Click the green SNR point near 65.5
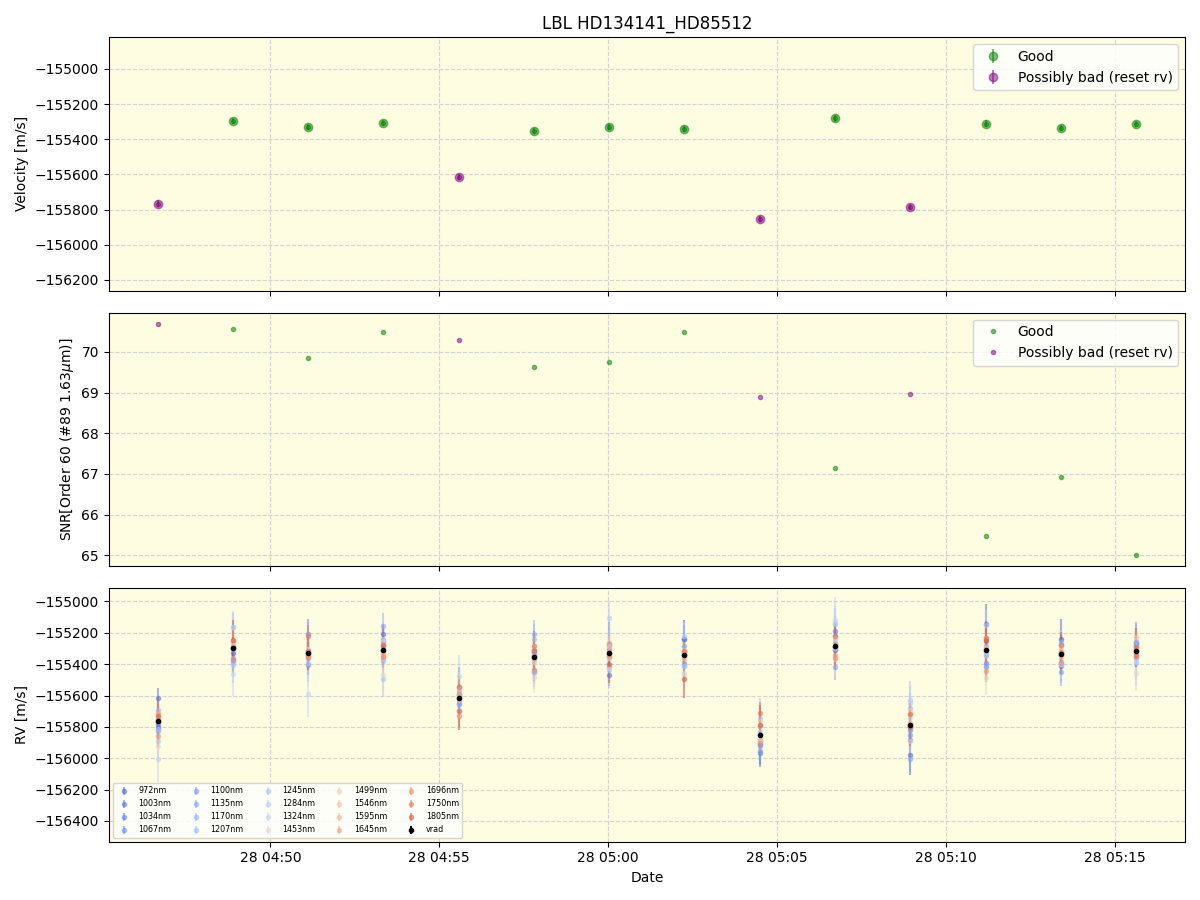This screenshot has height=900, width=1200. click(x=986, y=536)
